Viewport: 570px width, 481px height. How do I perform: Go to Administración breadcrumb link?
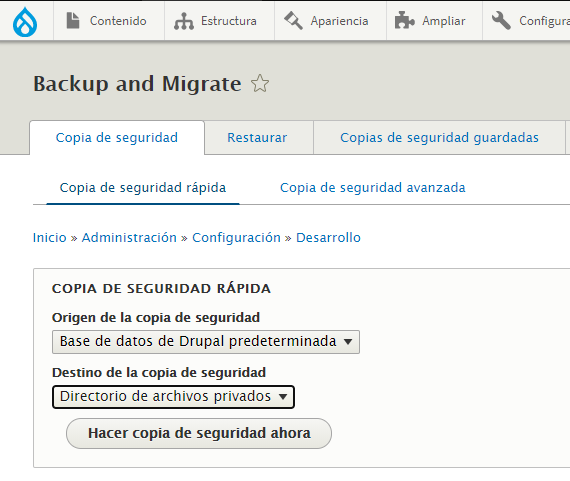point(129,238)
